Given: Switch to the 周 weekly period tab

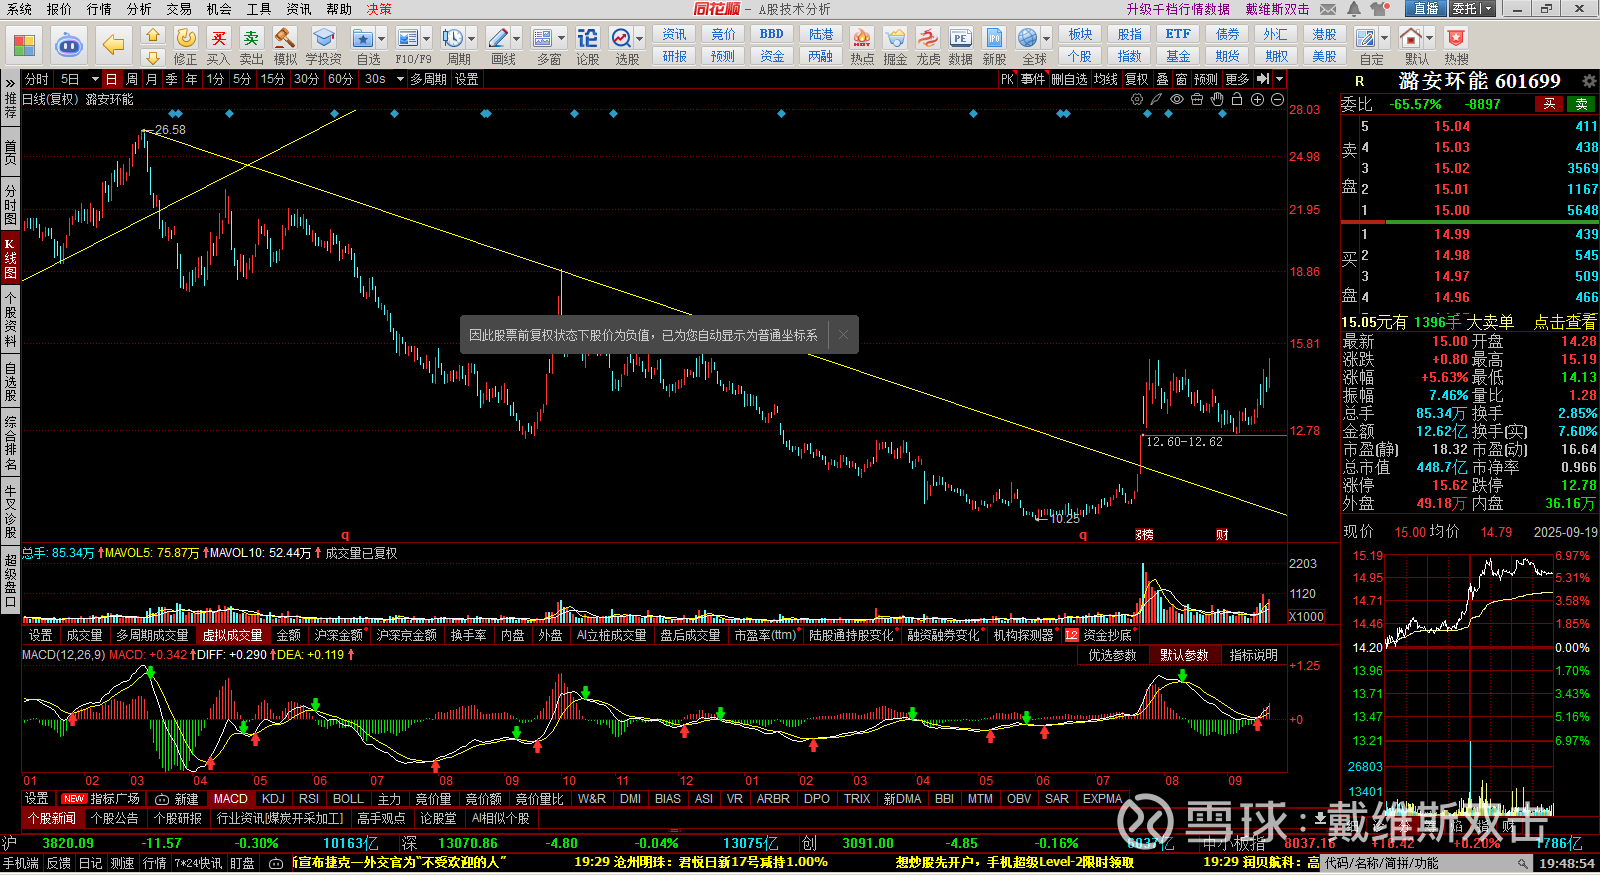Looking at the screenshot, I should (132, 79).
